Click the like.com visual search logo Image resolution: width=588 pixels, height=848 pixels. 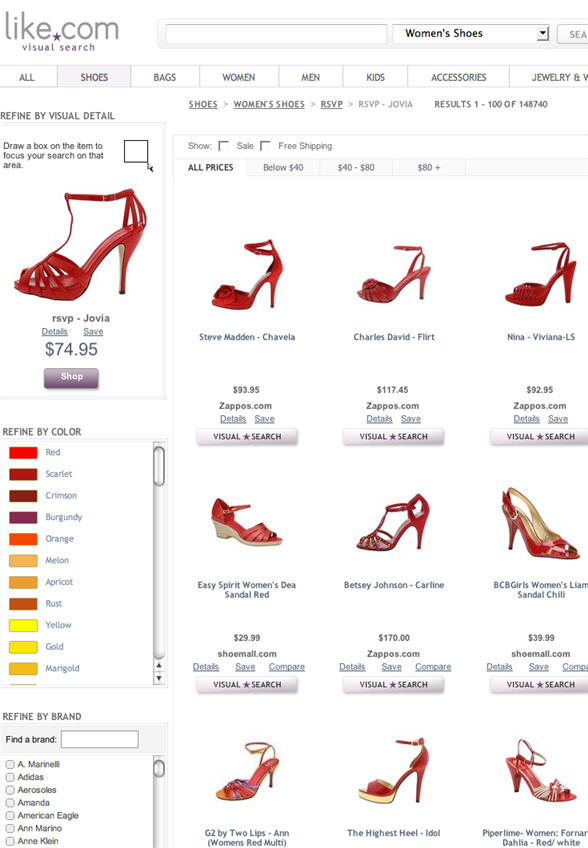62,32
